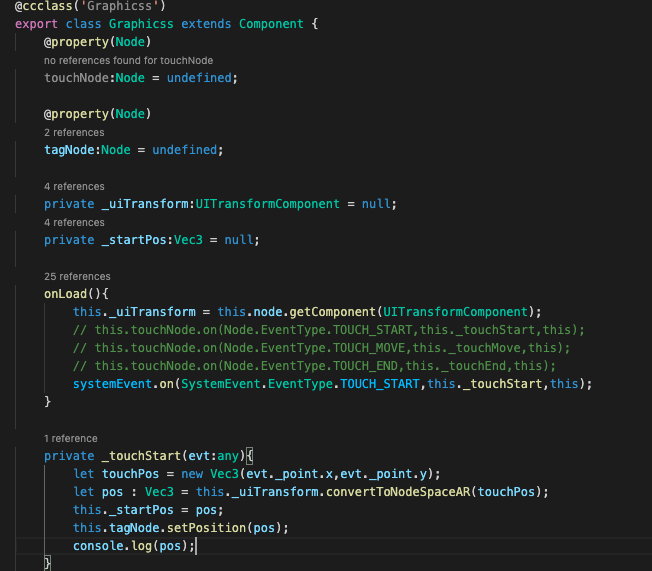Click 'convertToNodeSpaceAR' method call
This screenshot has height=571, width=652.
398,492
